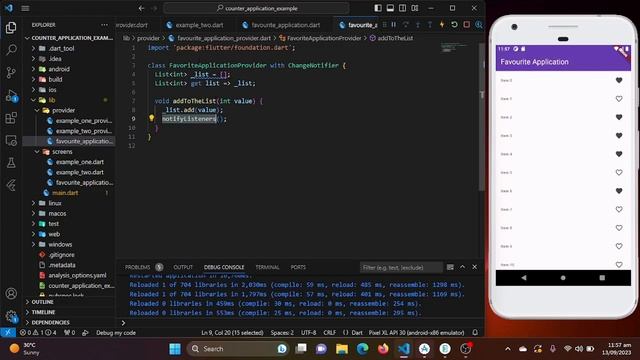
Task: Open the Windows Start menu
Action: click(175, 349)
